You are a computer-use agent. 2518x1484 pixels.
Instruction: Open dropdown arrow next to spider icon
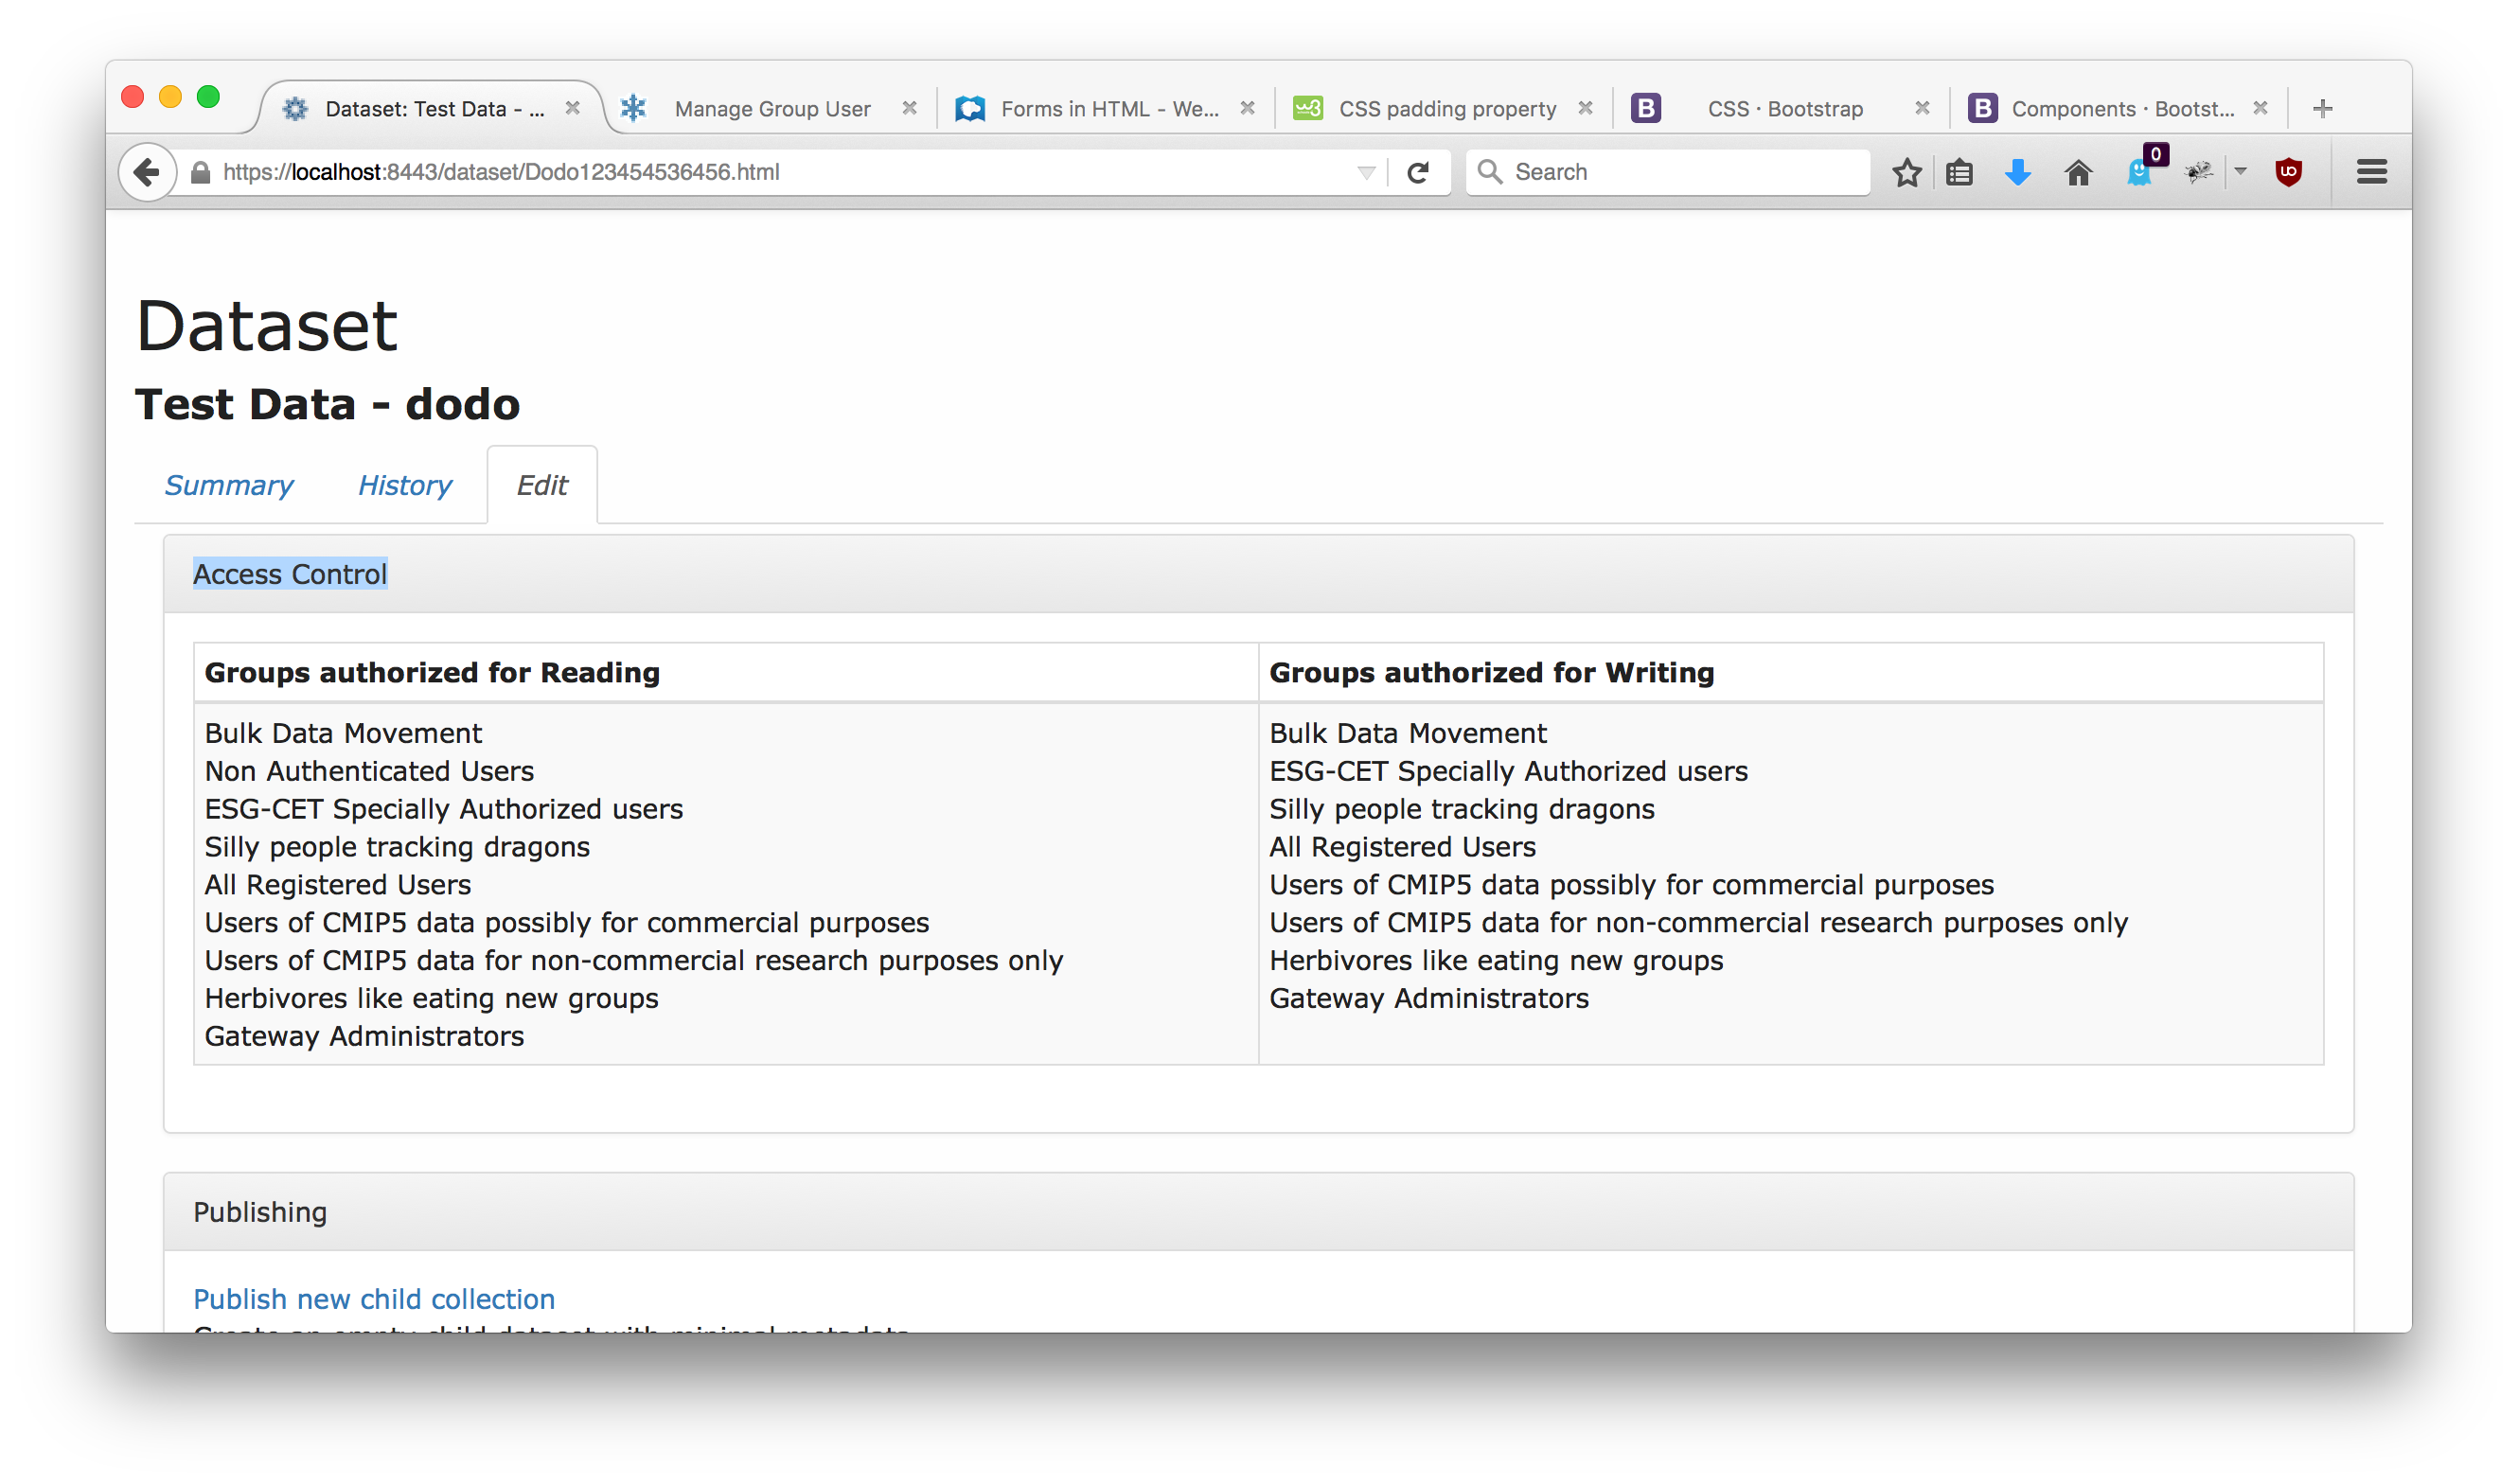coord(2240,171)
